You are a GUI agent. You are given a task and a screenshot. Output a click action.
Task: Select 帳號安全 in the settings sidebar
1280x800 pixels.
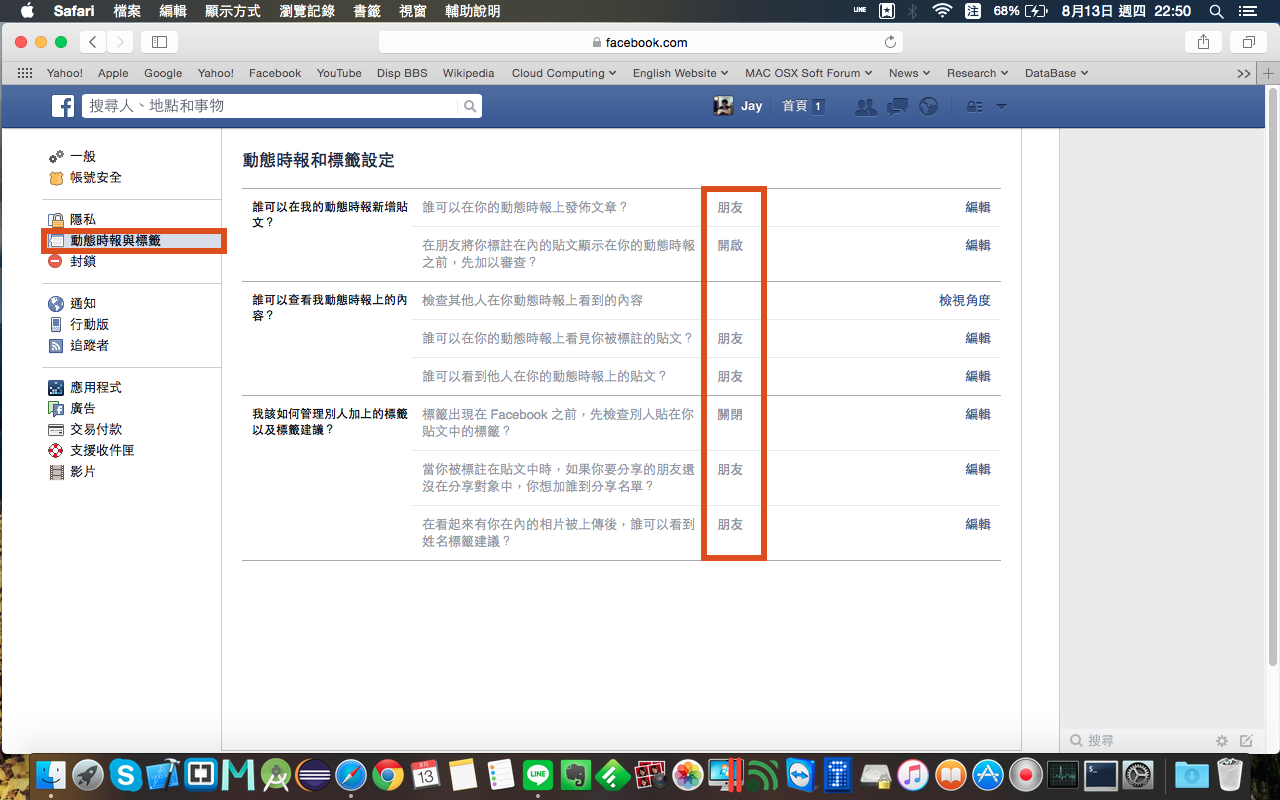(96, 177)
